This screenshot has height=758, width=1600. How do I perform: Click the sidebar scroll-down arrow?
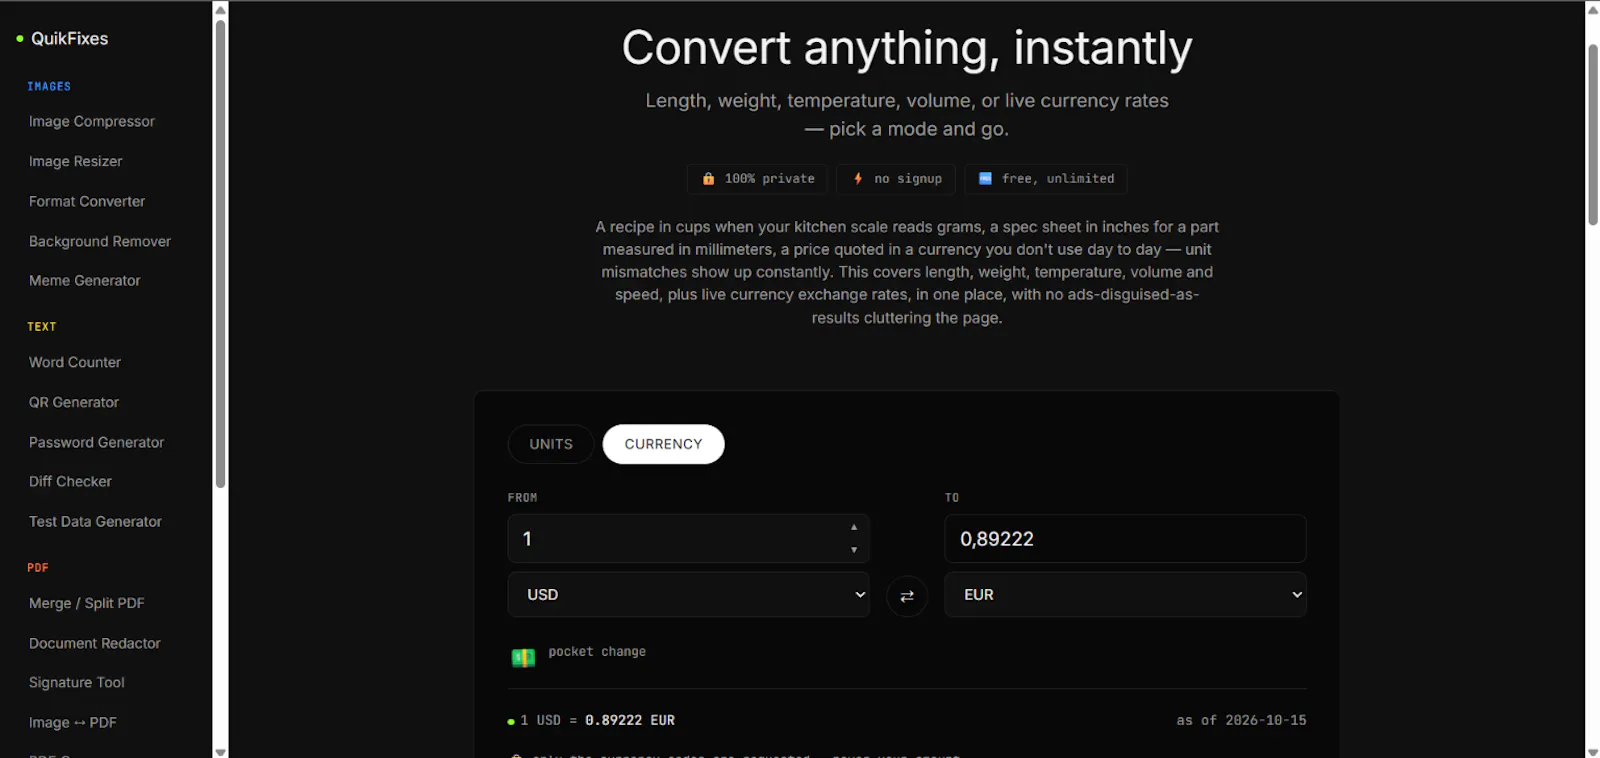[x=220, y=751]
